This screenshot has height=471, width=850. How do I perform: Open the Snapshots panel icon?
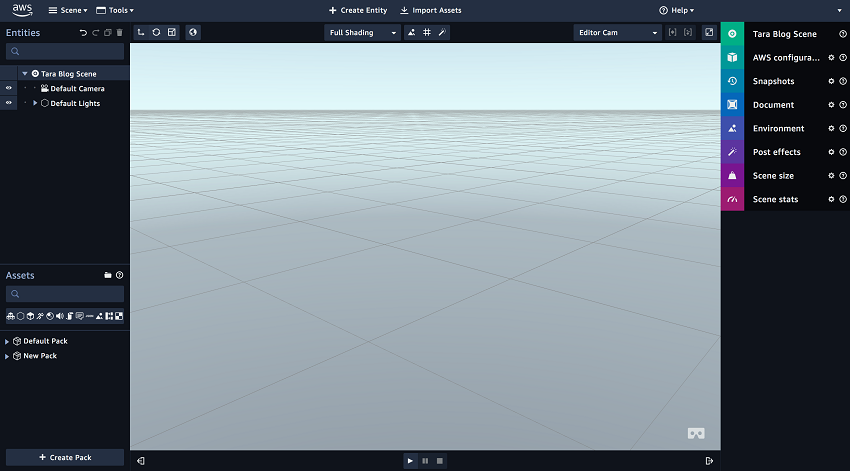click(732, 81)
